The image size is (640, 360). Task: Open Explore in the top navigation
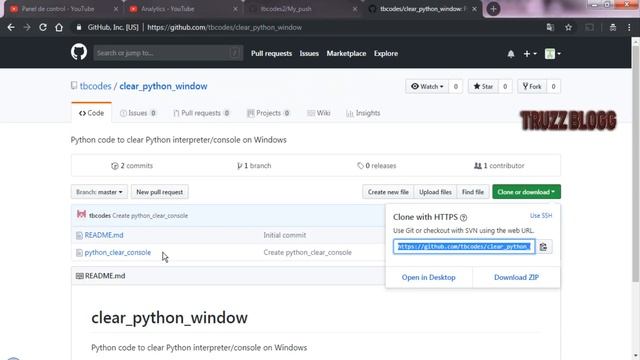point(386,53)
